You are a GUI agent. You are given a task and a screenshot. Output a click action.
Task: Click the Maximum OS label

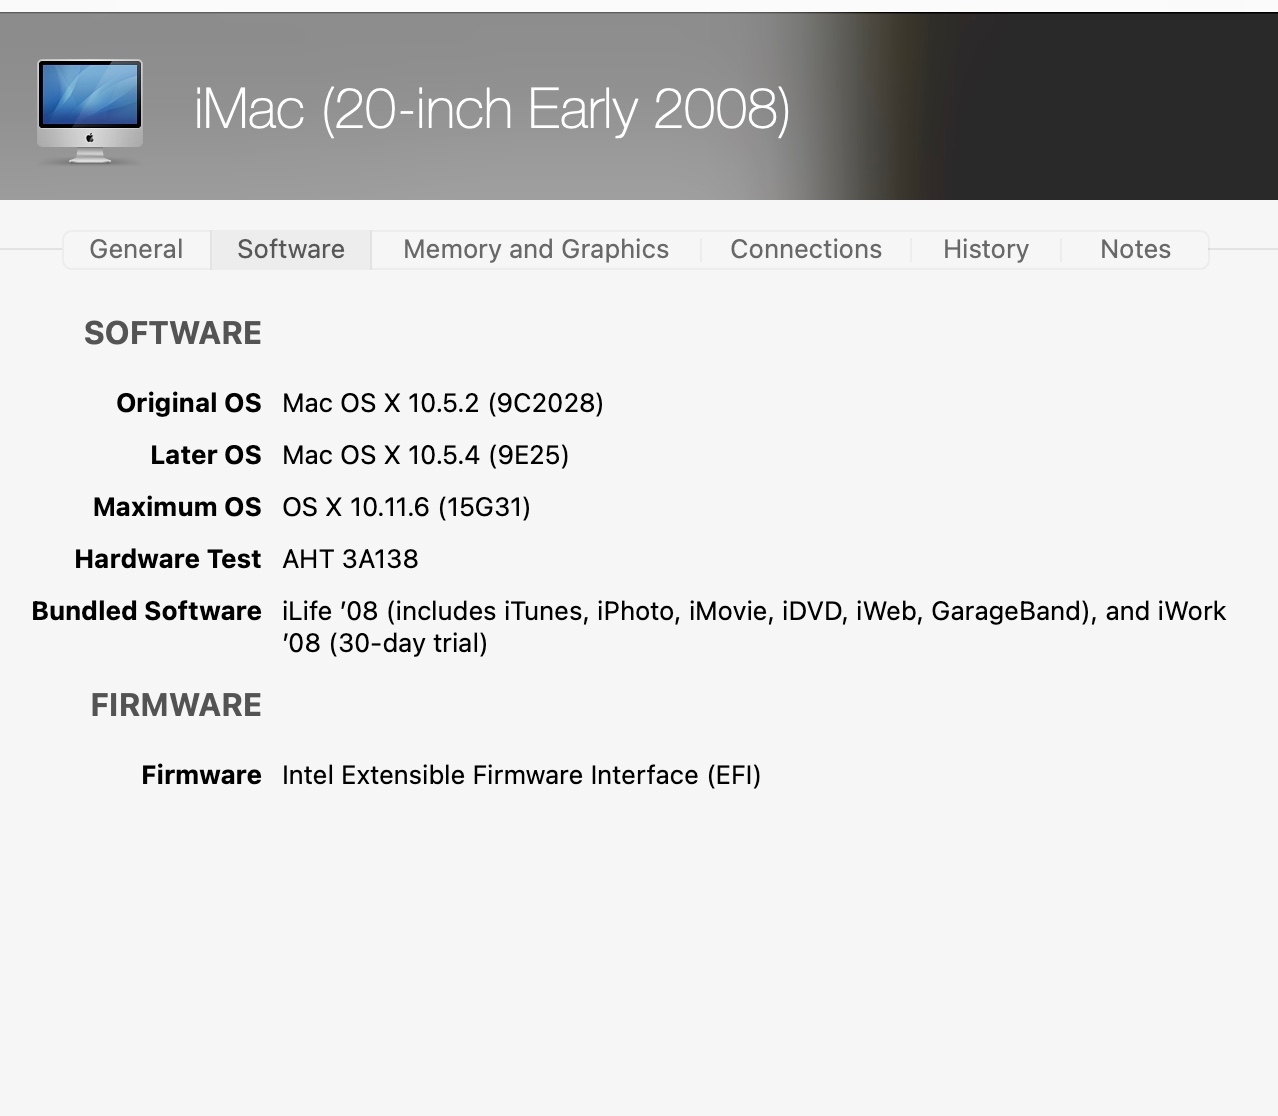177,507
